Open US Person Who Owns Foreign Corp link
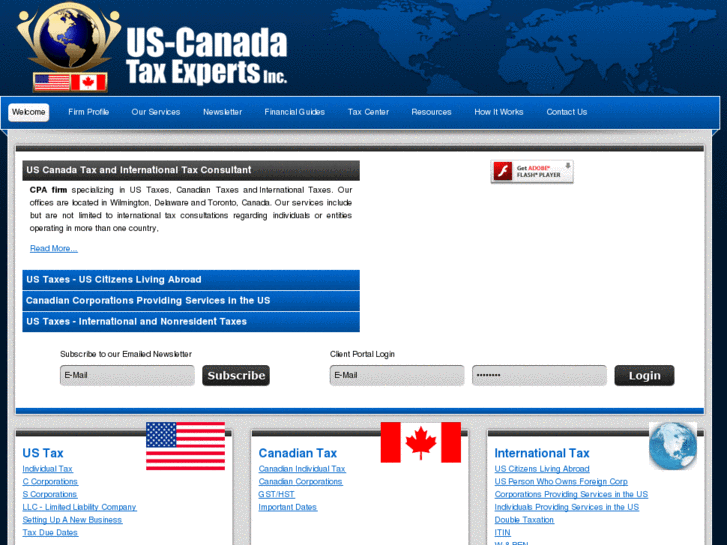Screen dimensions: 727x545 pos(561,482)
